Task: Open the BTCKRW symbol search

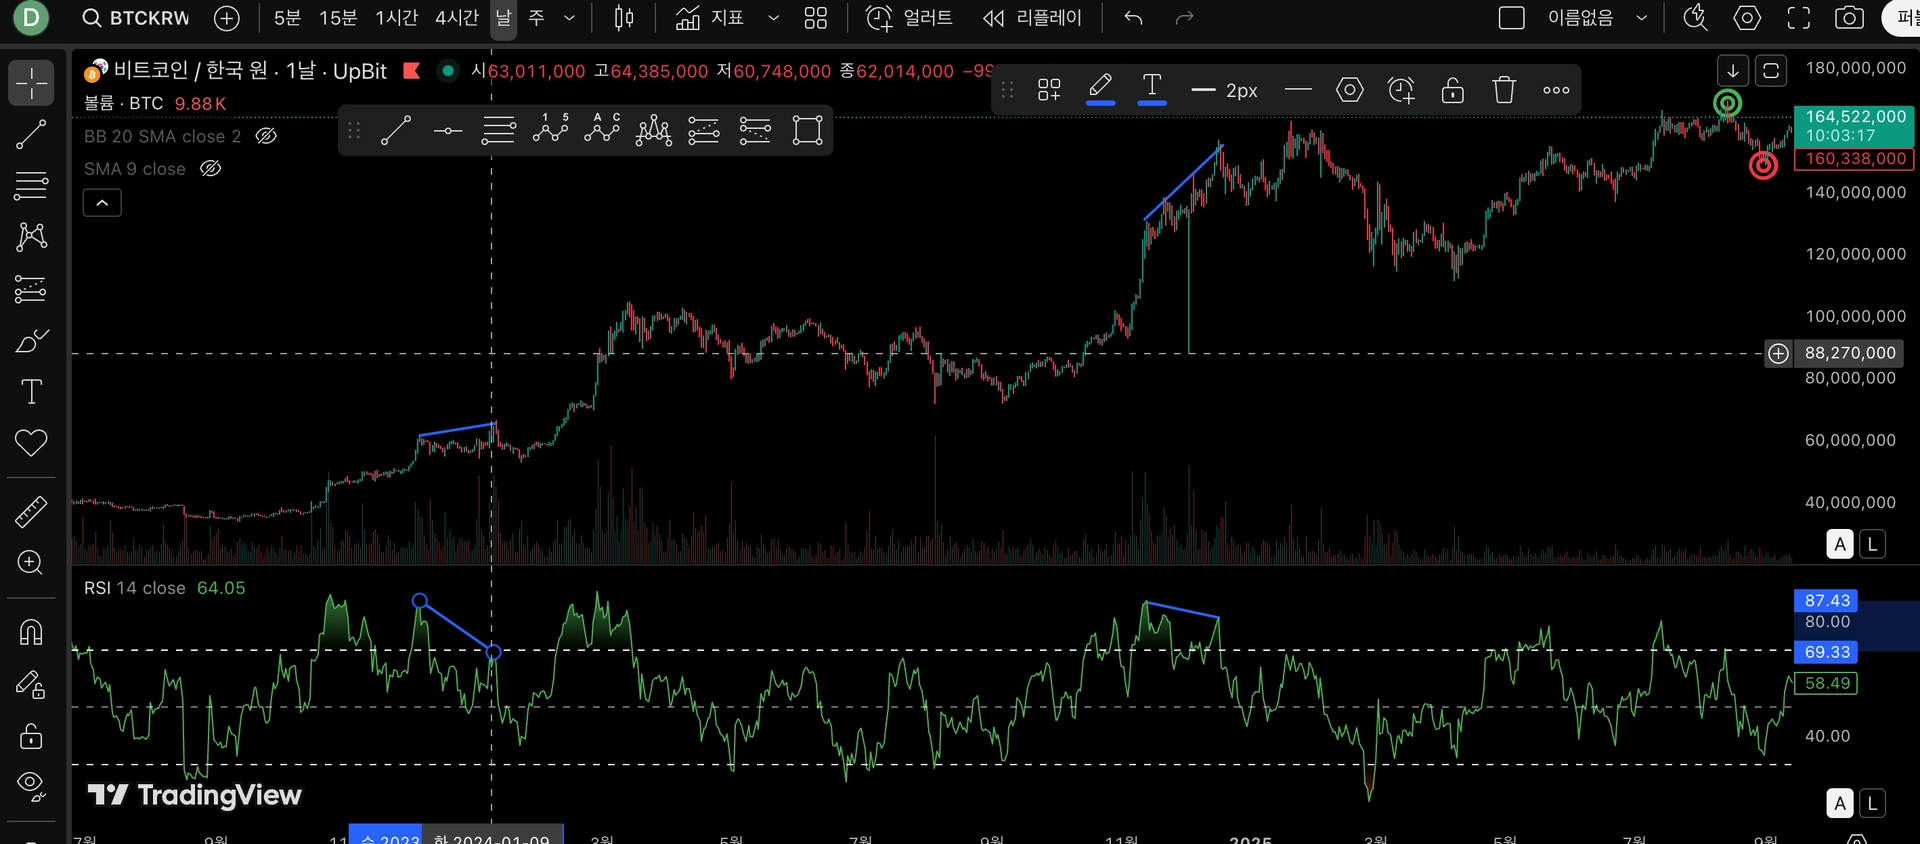Action: click(x=136, y=18)
